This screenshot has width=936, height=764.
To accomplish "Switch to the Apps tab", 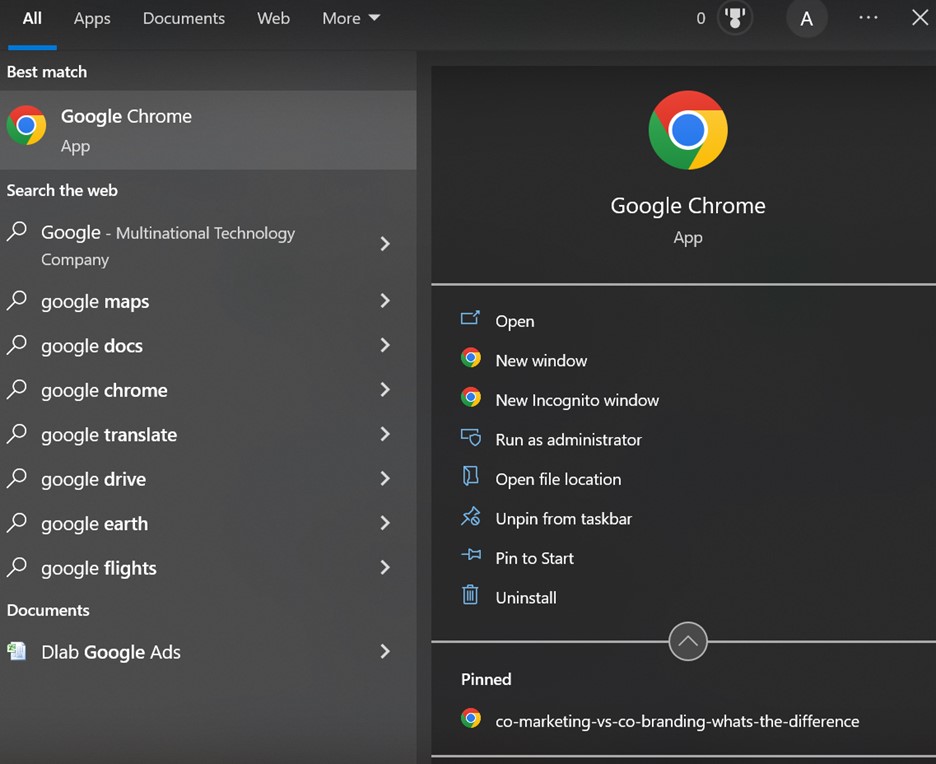I will point(92,18).
